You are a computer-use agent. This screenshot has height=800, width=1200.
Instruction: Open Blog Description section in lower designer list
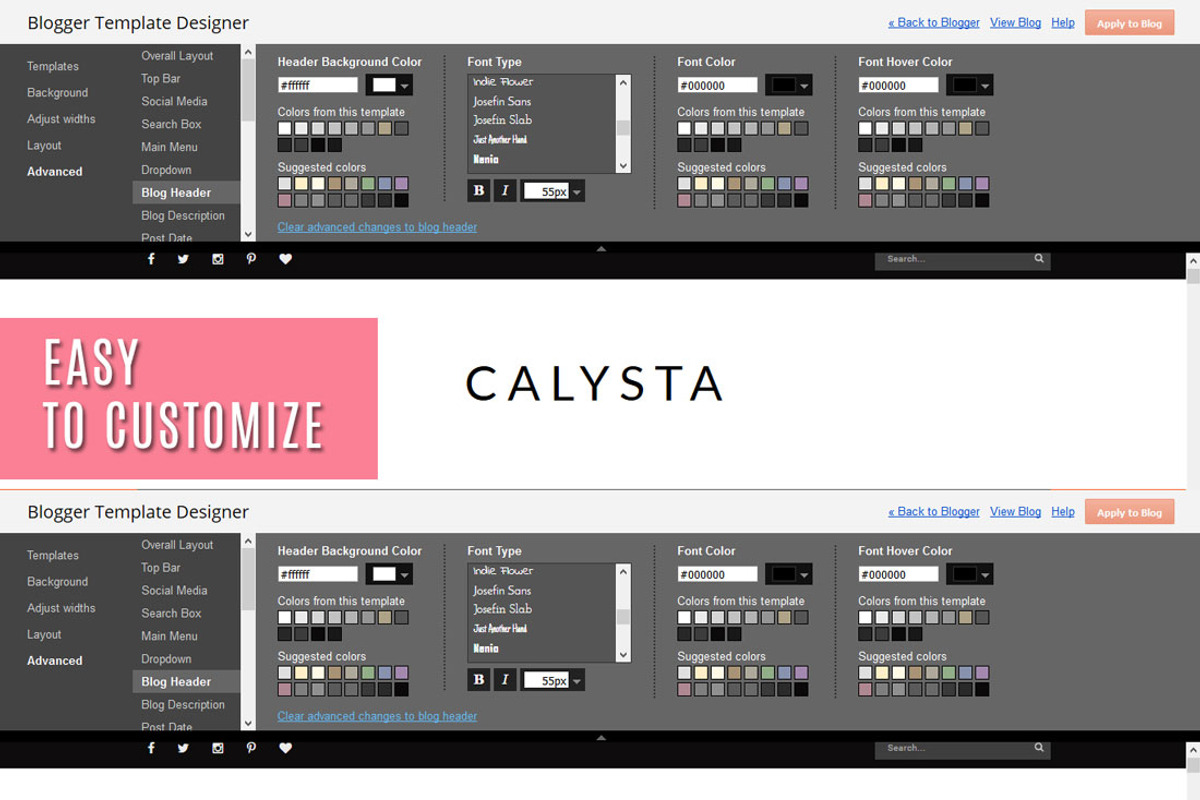(x=183, y=705)
